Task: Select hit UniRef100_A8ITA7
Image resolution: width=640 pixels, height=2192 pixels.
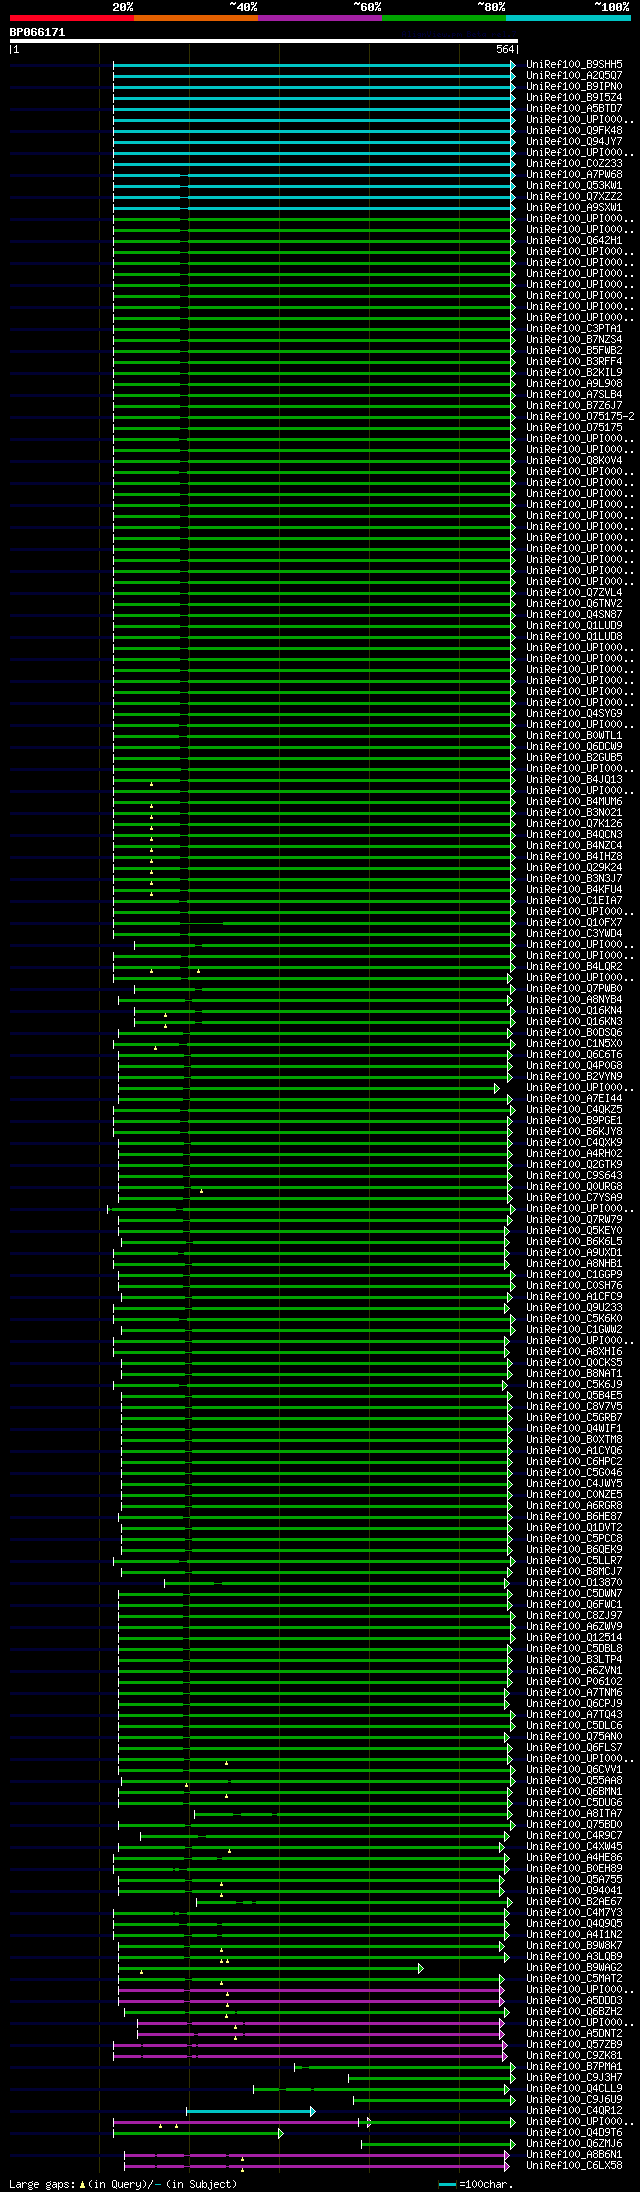Action: coord(574,1814)
